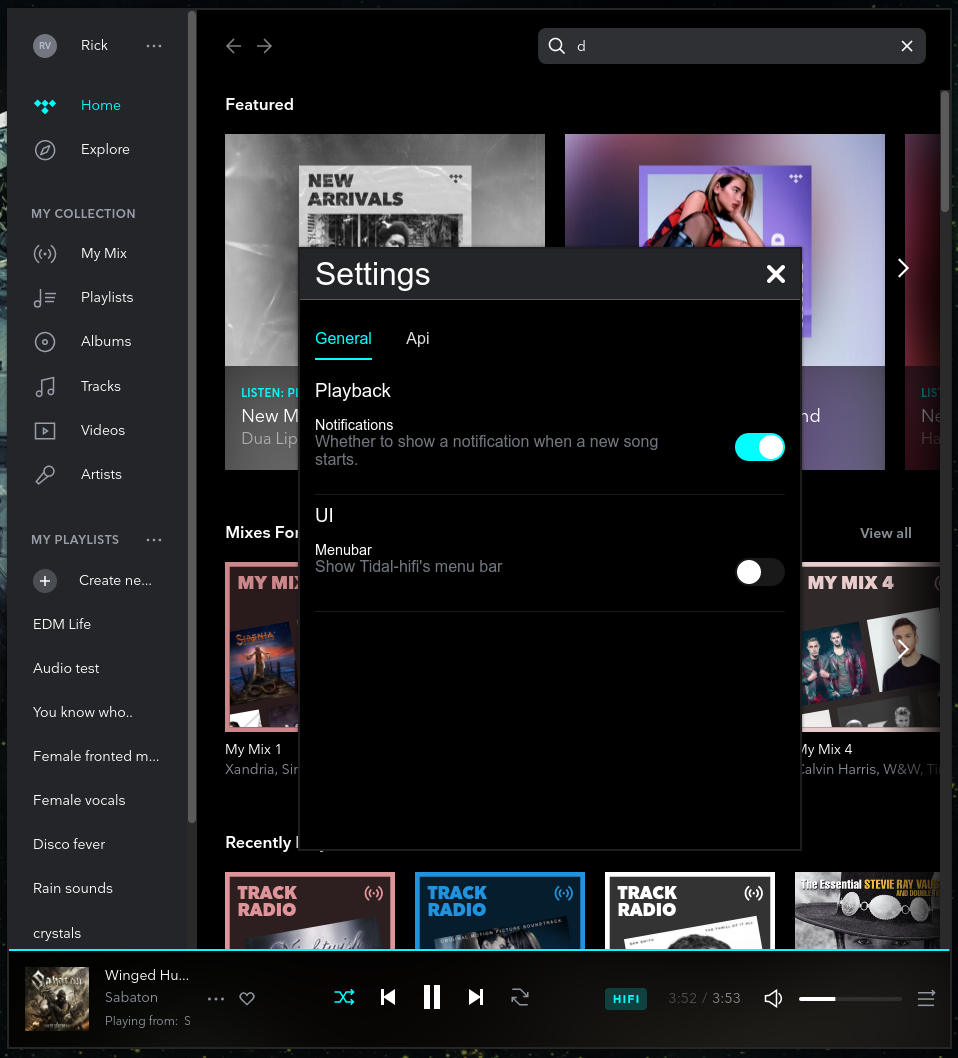Mute the volume speaker icon

click(x=773, y=998)
